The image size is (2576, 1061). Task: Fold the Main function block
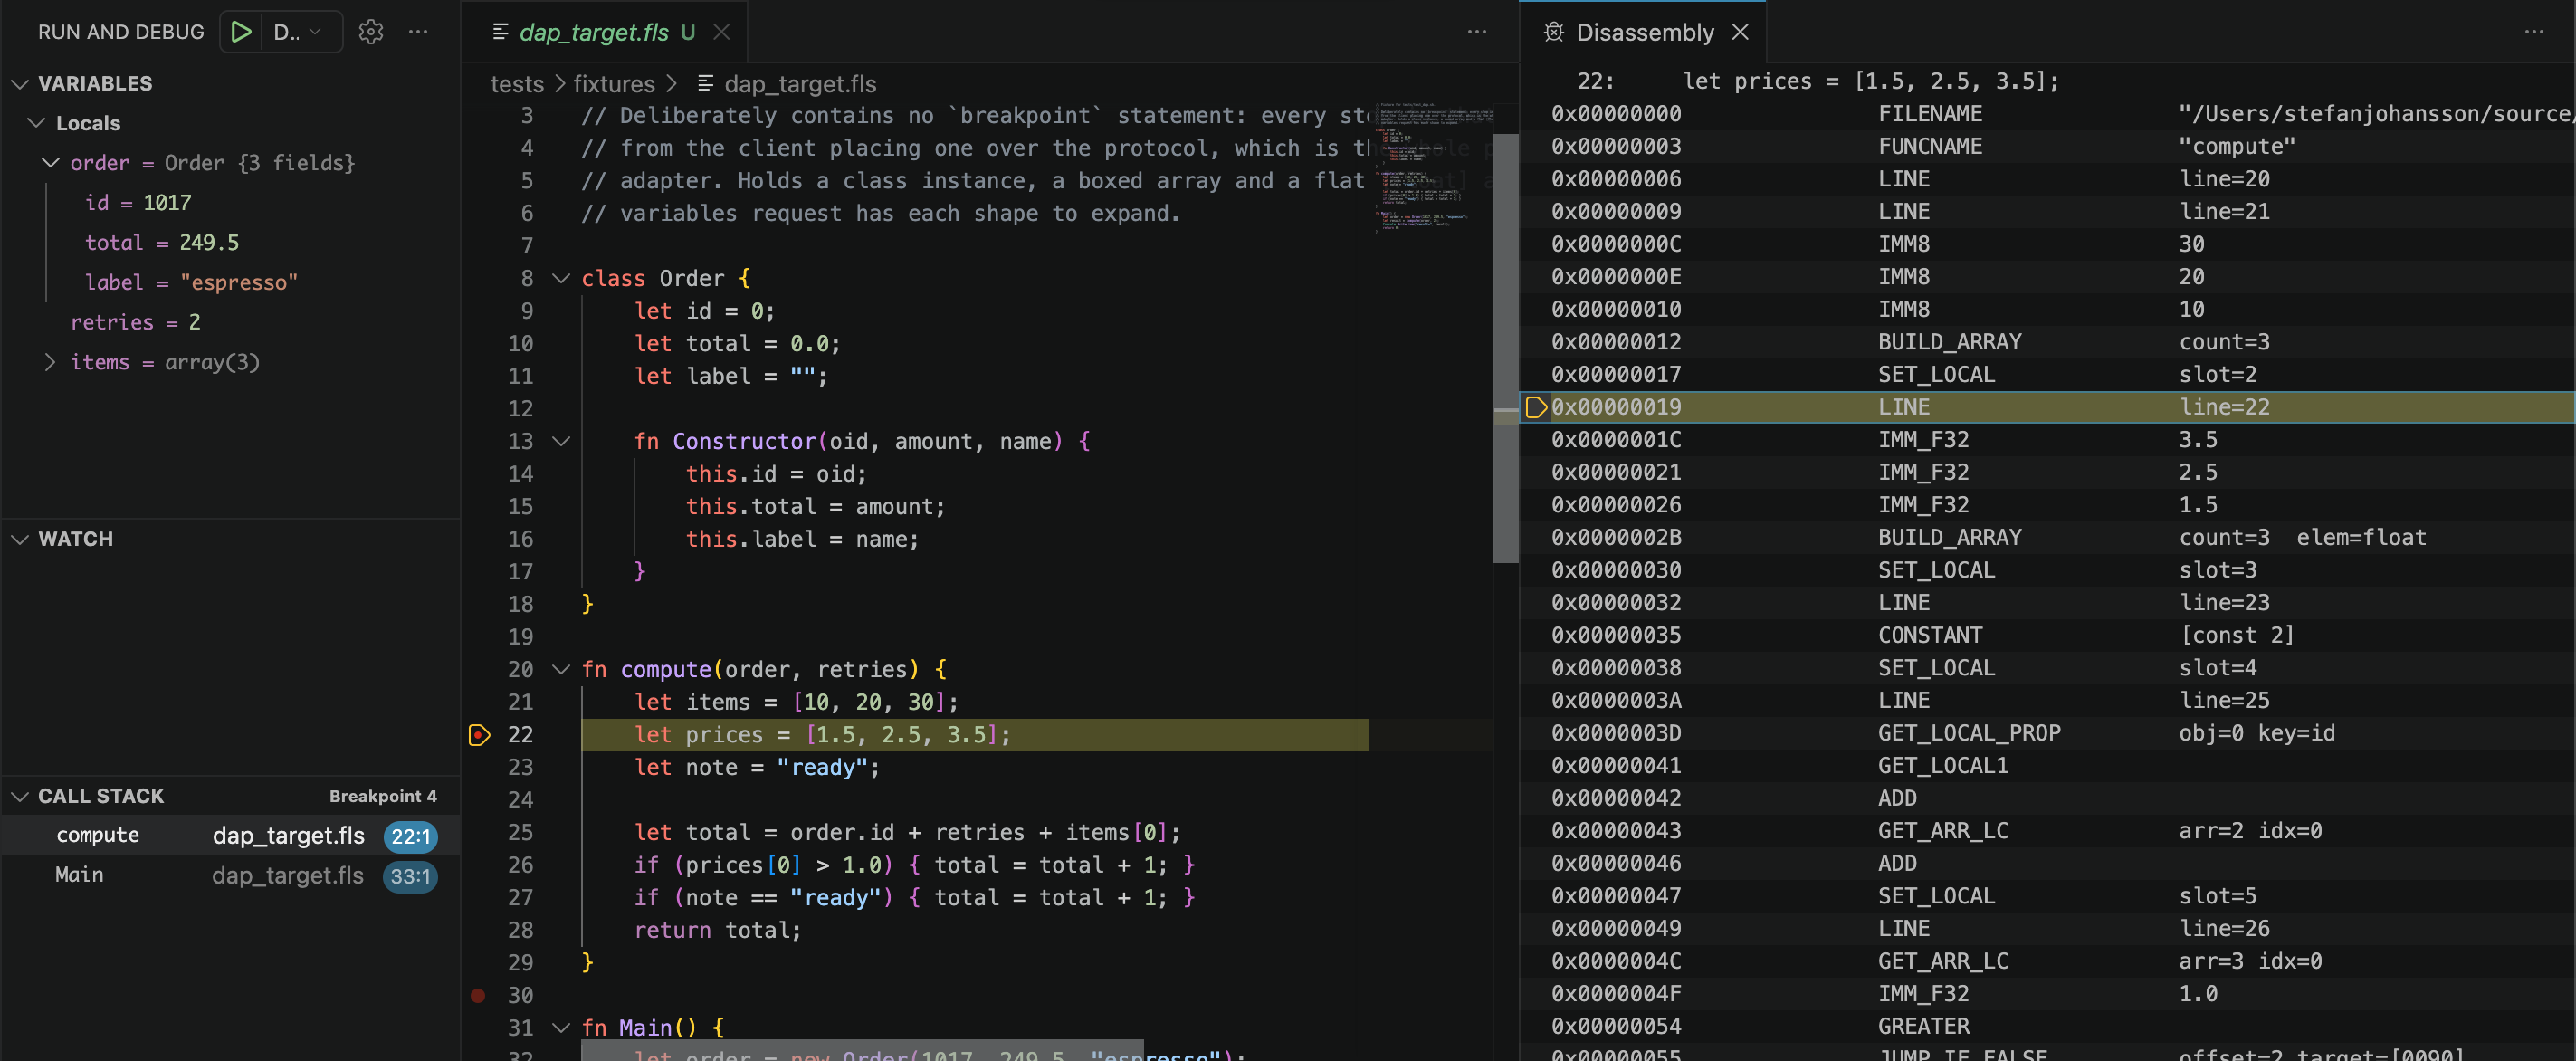(x=561, y=1027)
